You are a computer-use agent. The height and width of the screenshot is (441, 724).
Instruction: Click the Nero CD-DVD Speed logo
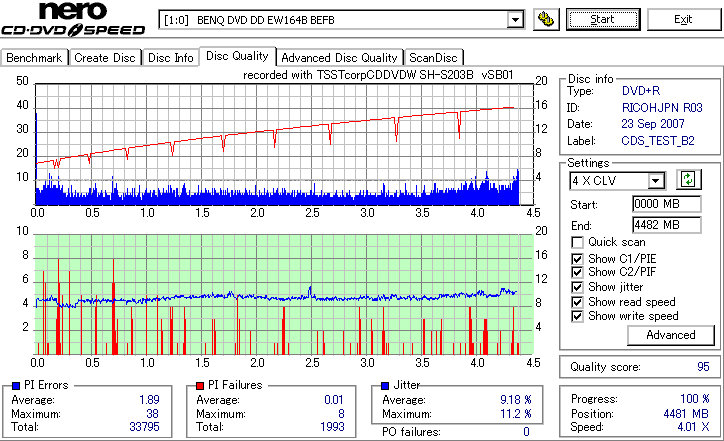click(x=73, y=19)
